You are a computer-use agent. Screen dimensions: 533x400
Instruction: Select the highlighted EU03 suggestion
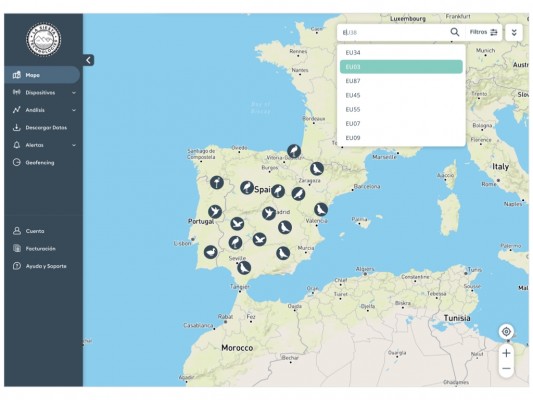point(401,67)
